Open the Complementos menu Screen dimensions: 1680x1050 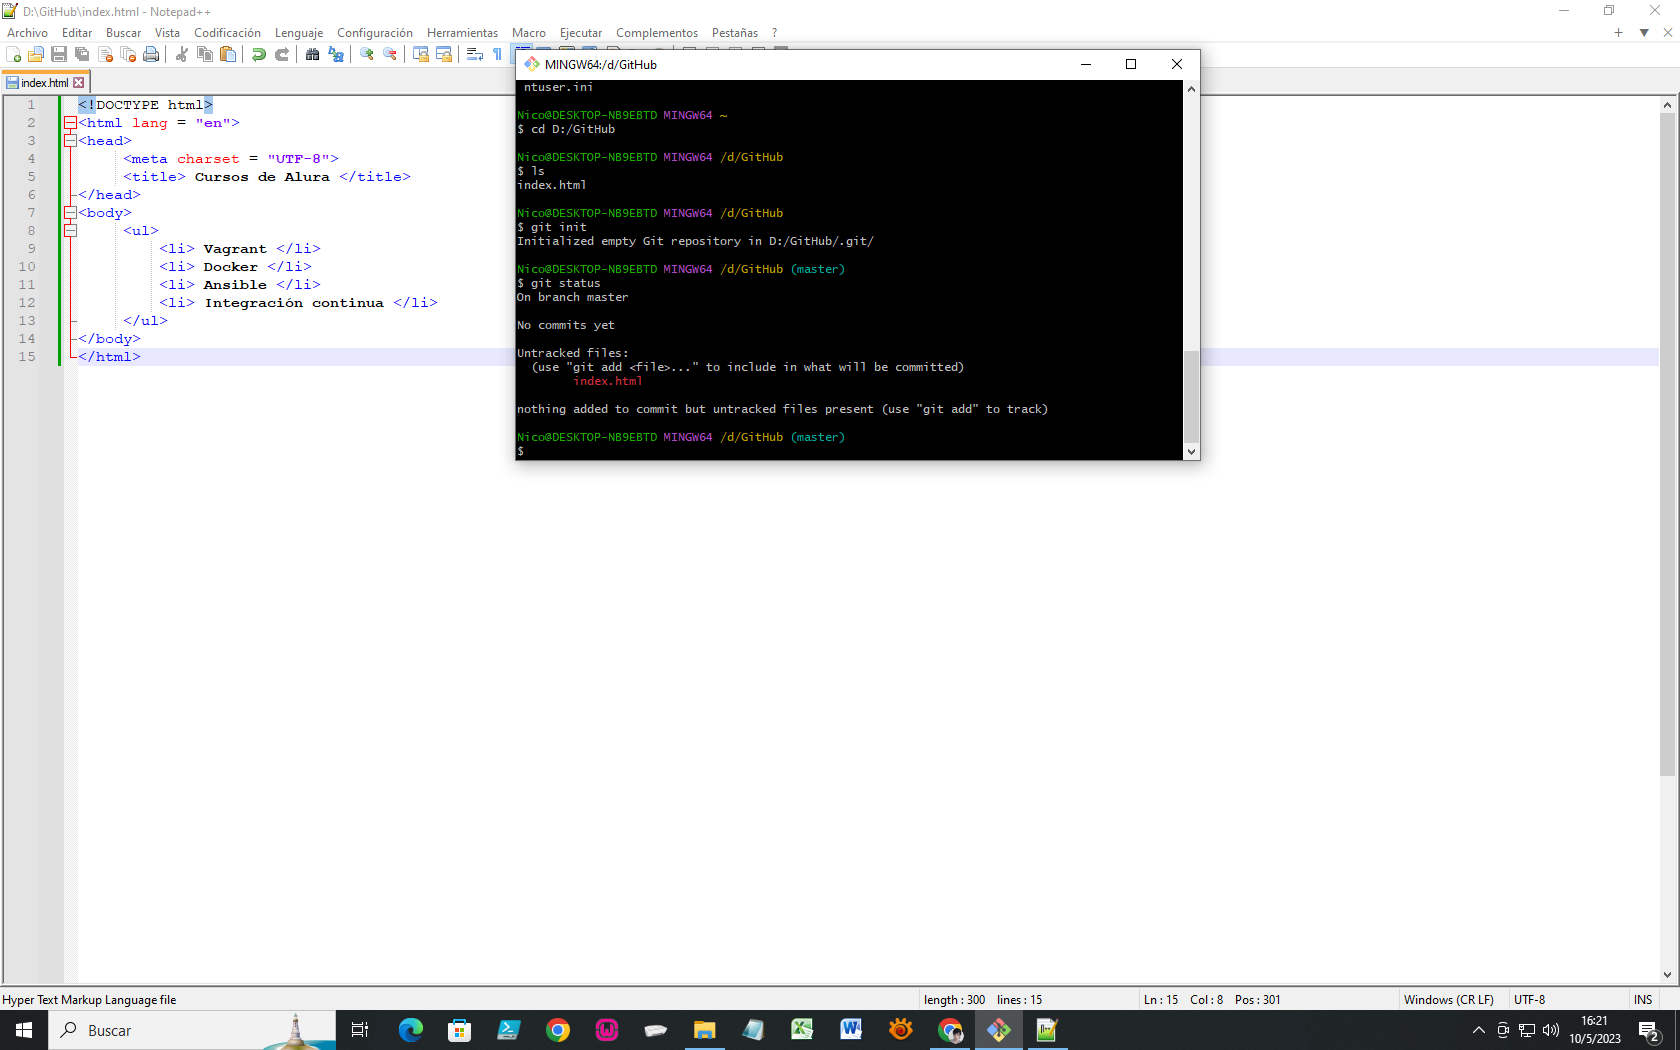point(657,33)
